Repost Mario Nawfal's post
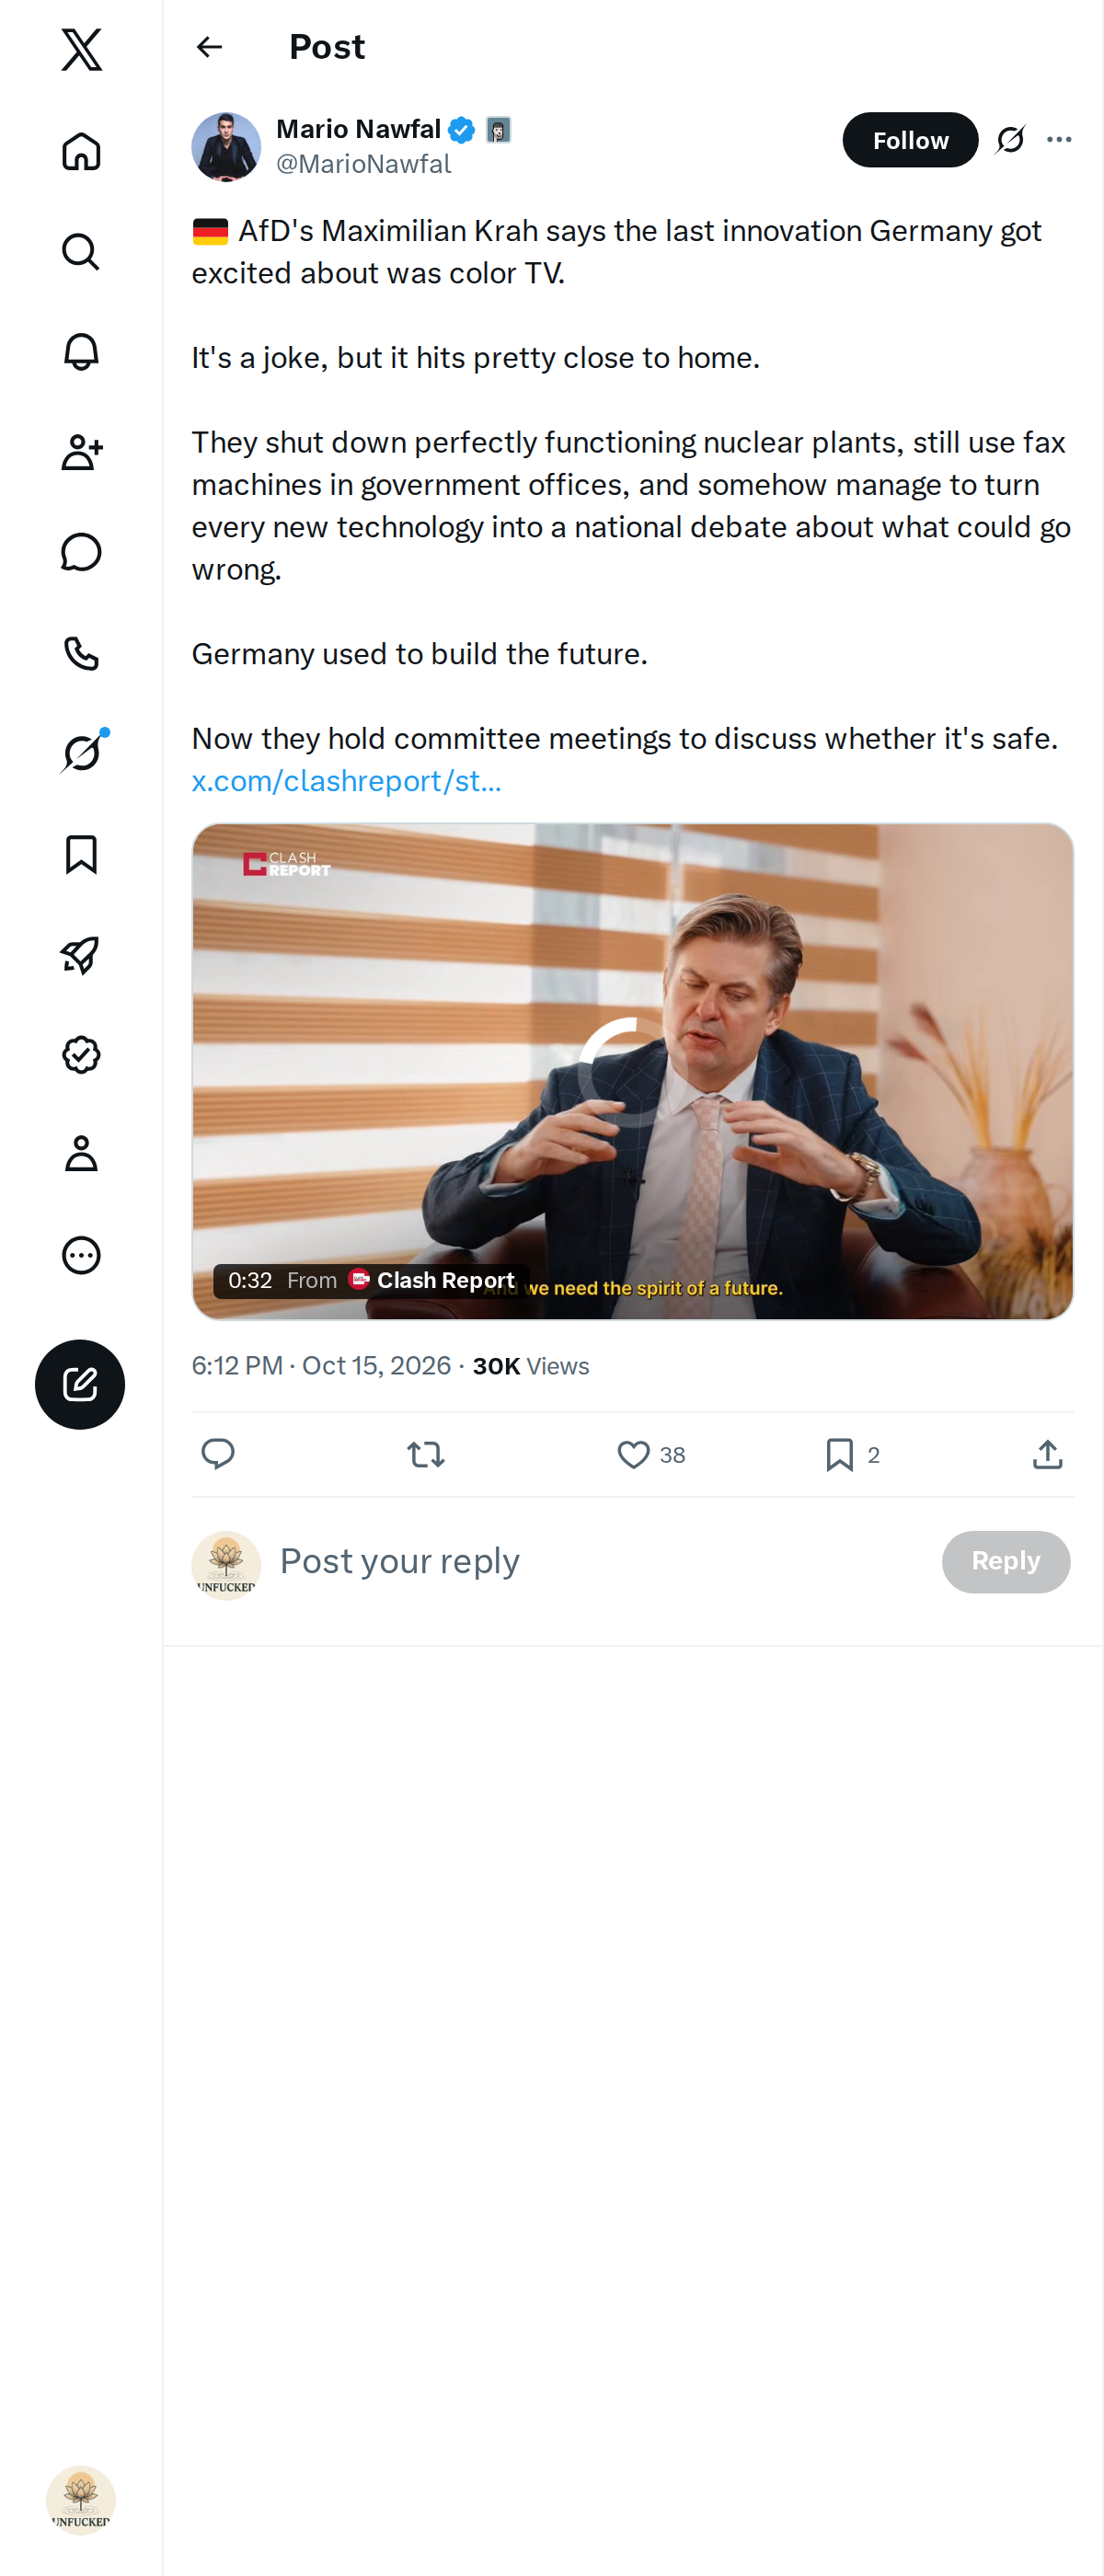Image resolution: width=1104 pixels, height=2576 pixels. (x=426, y=1454)
